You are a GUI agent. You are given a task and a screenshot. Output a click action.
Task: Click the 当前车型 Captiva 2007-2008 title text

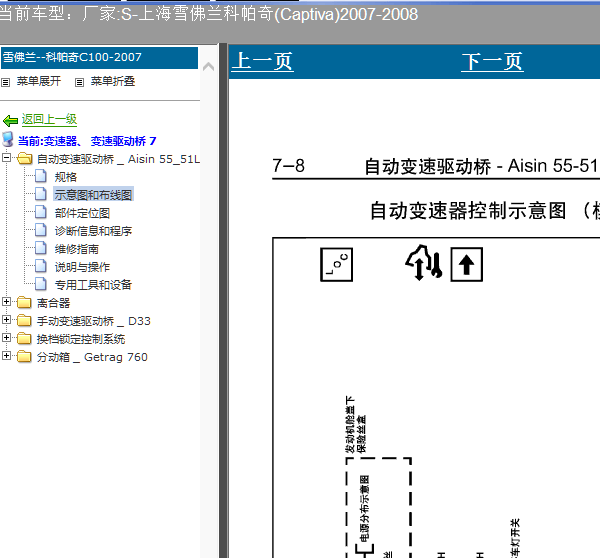(x=209, y=15)
